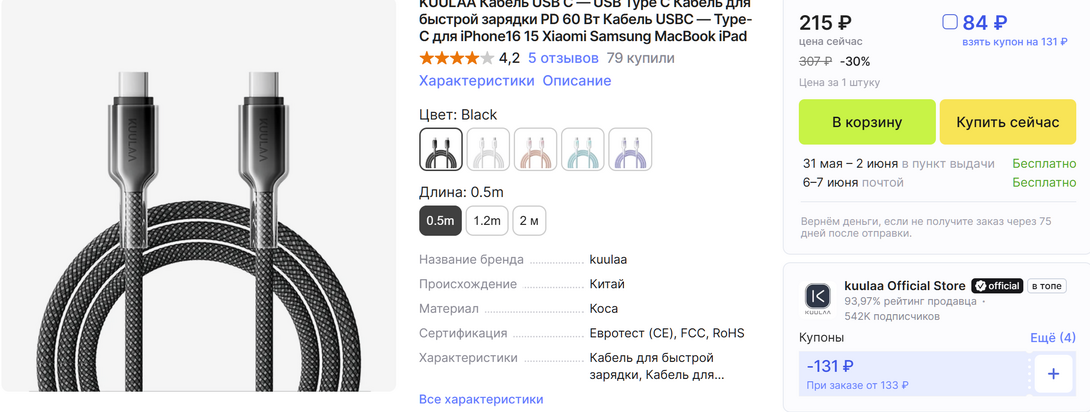The width and height of the screenshot is (1090, 412).
Task: Choose the 2 м cable length
Action: click(529, 220)
